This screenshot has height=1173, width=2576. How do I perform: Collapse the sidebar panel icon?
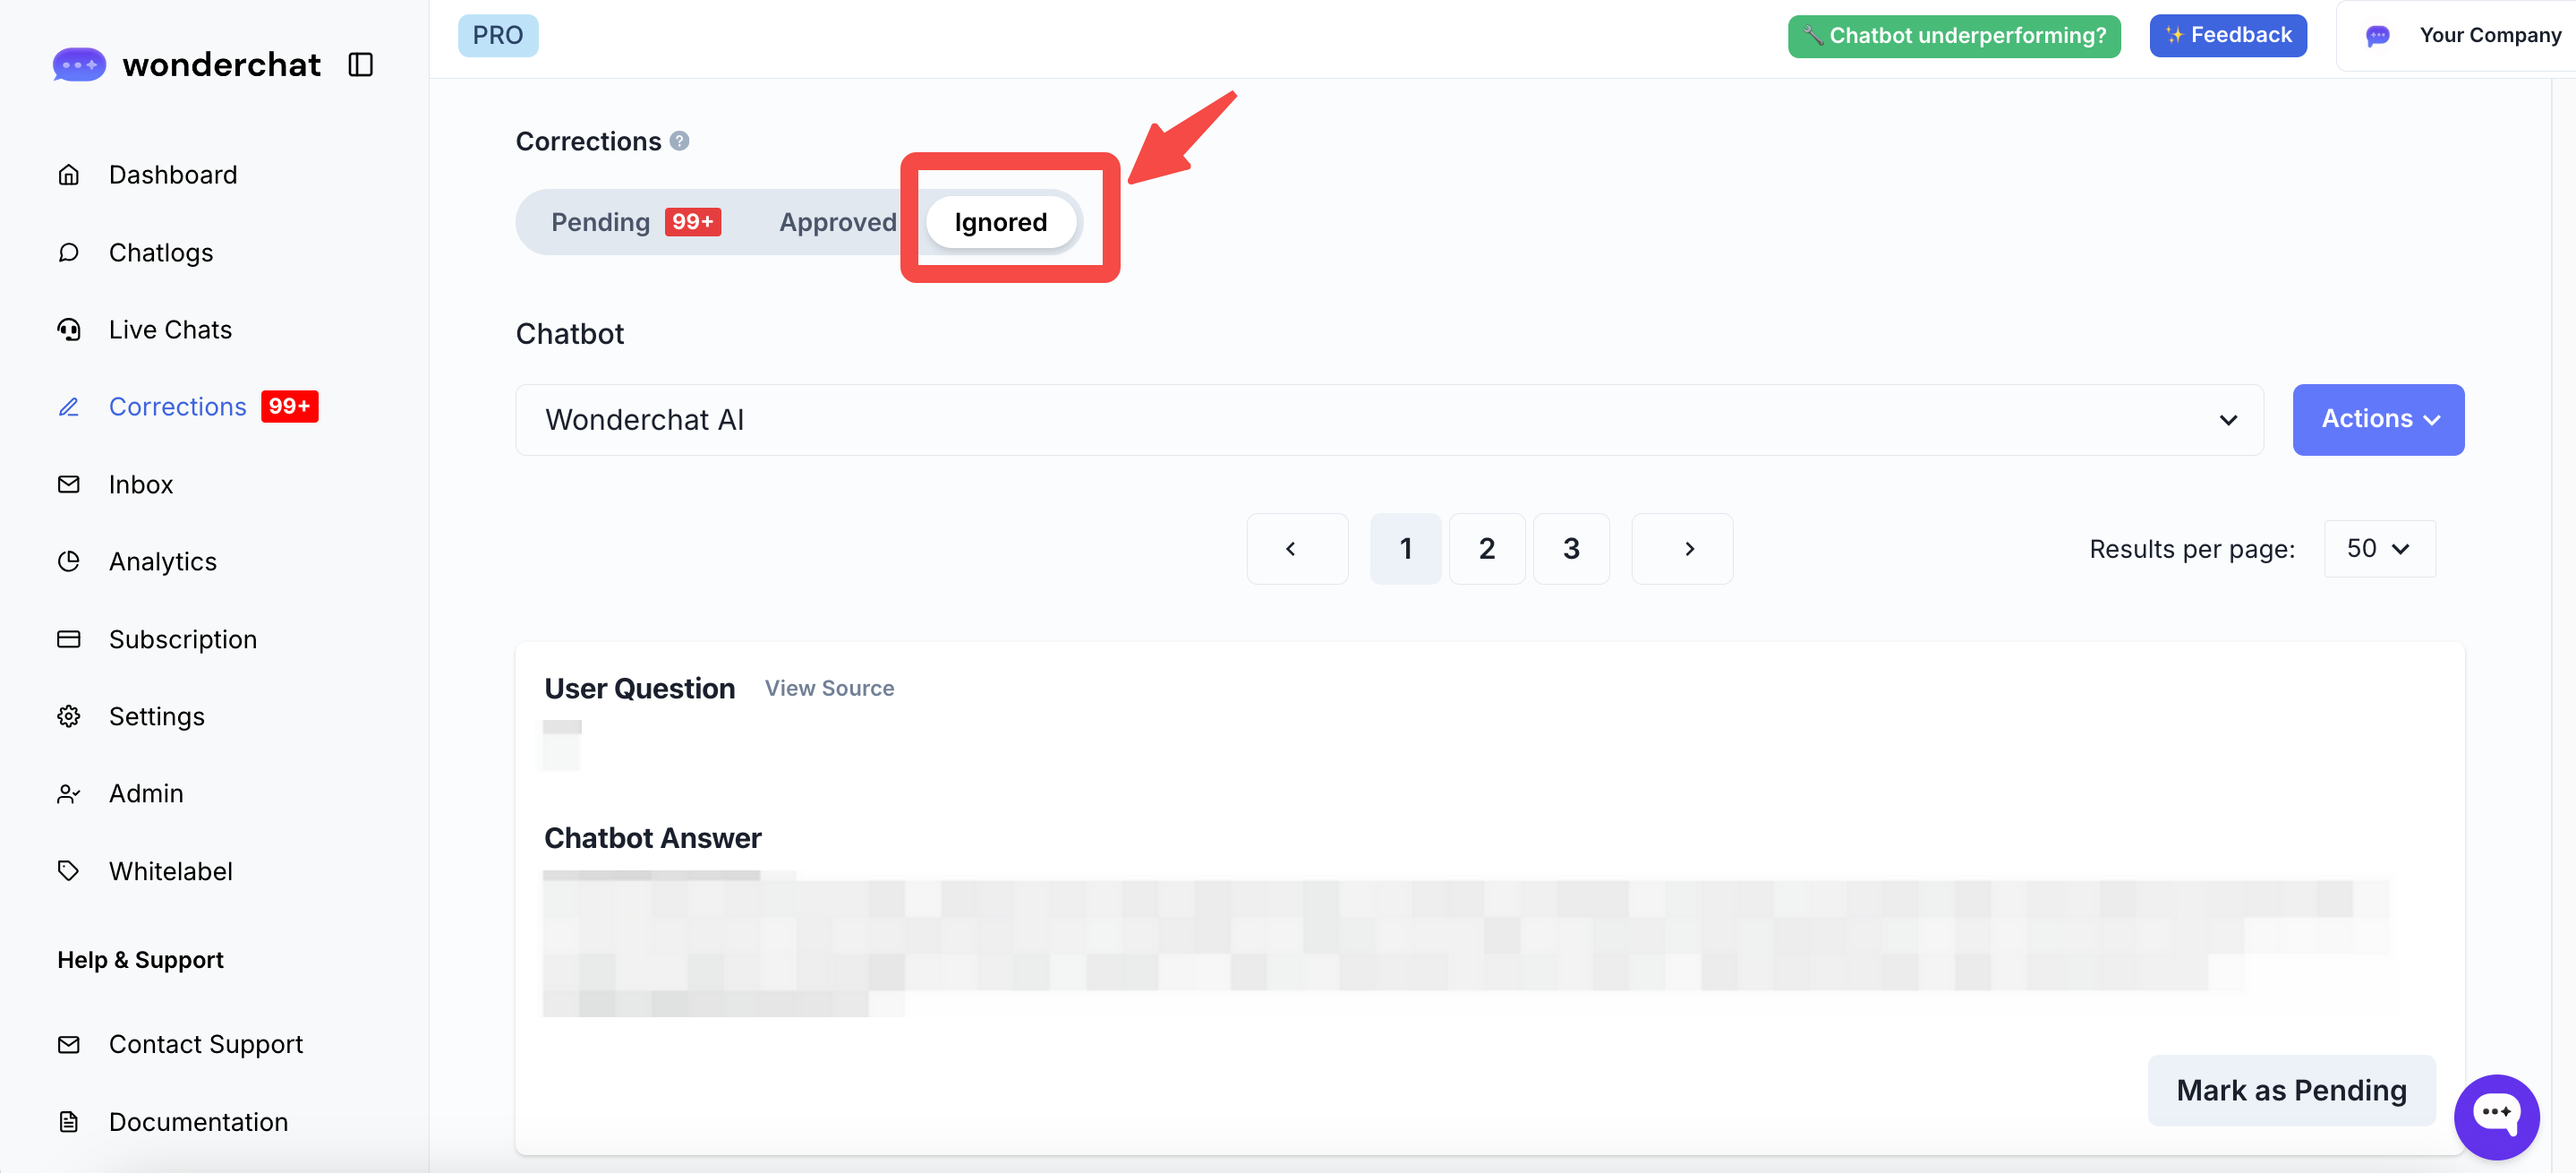360,65
